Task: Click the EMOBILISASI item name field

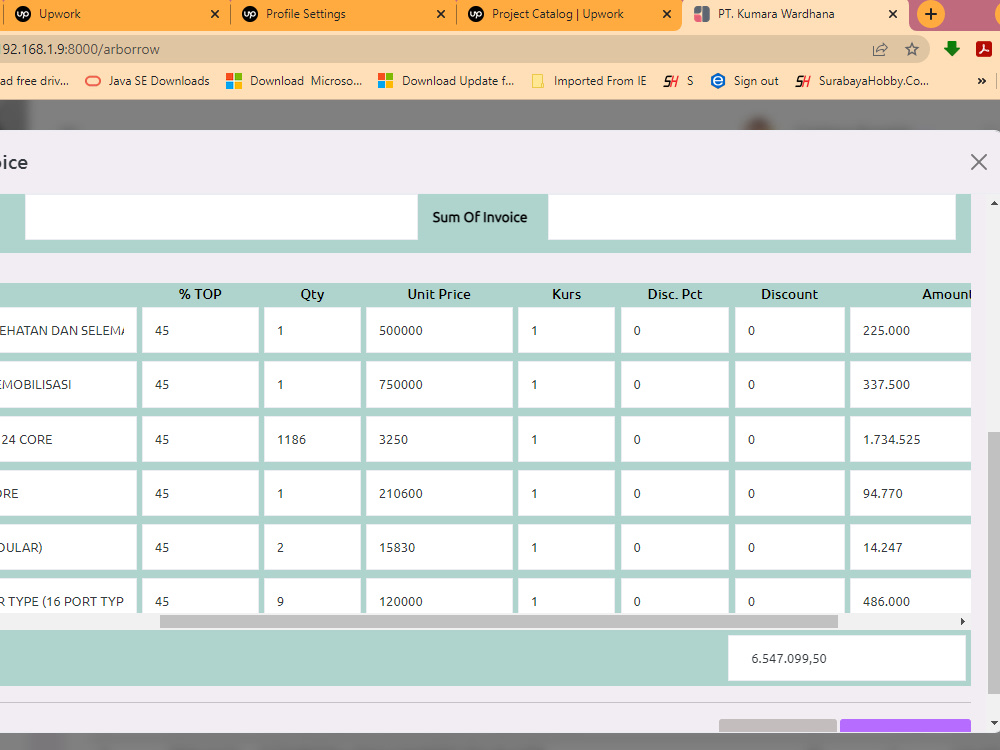Action: tap(68, 385)
